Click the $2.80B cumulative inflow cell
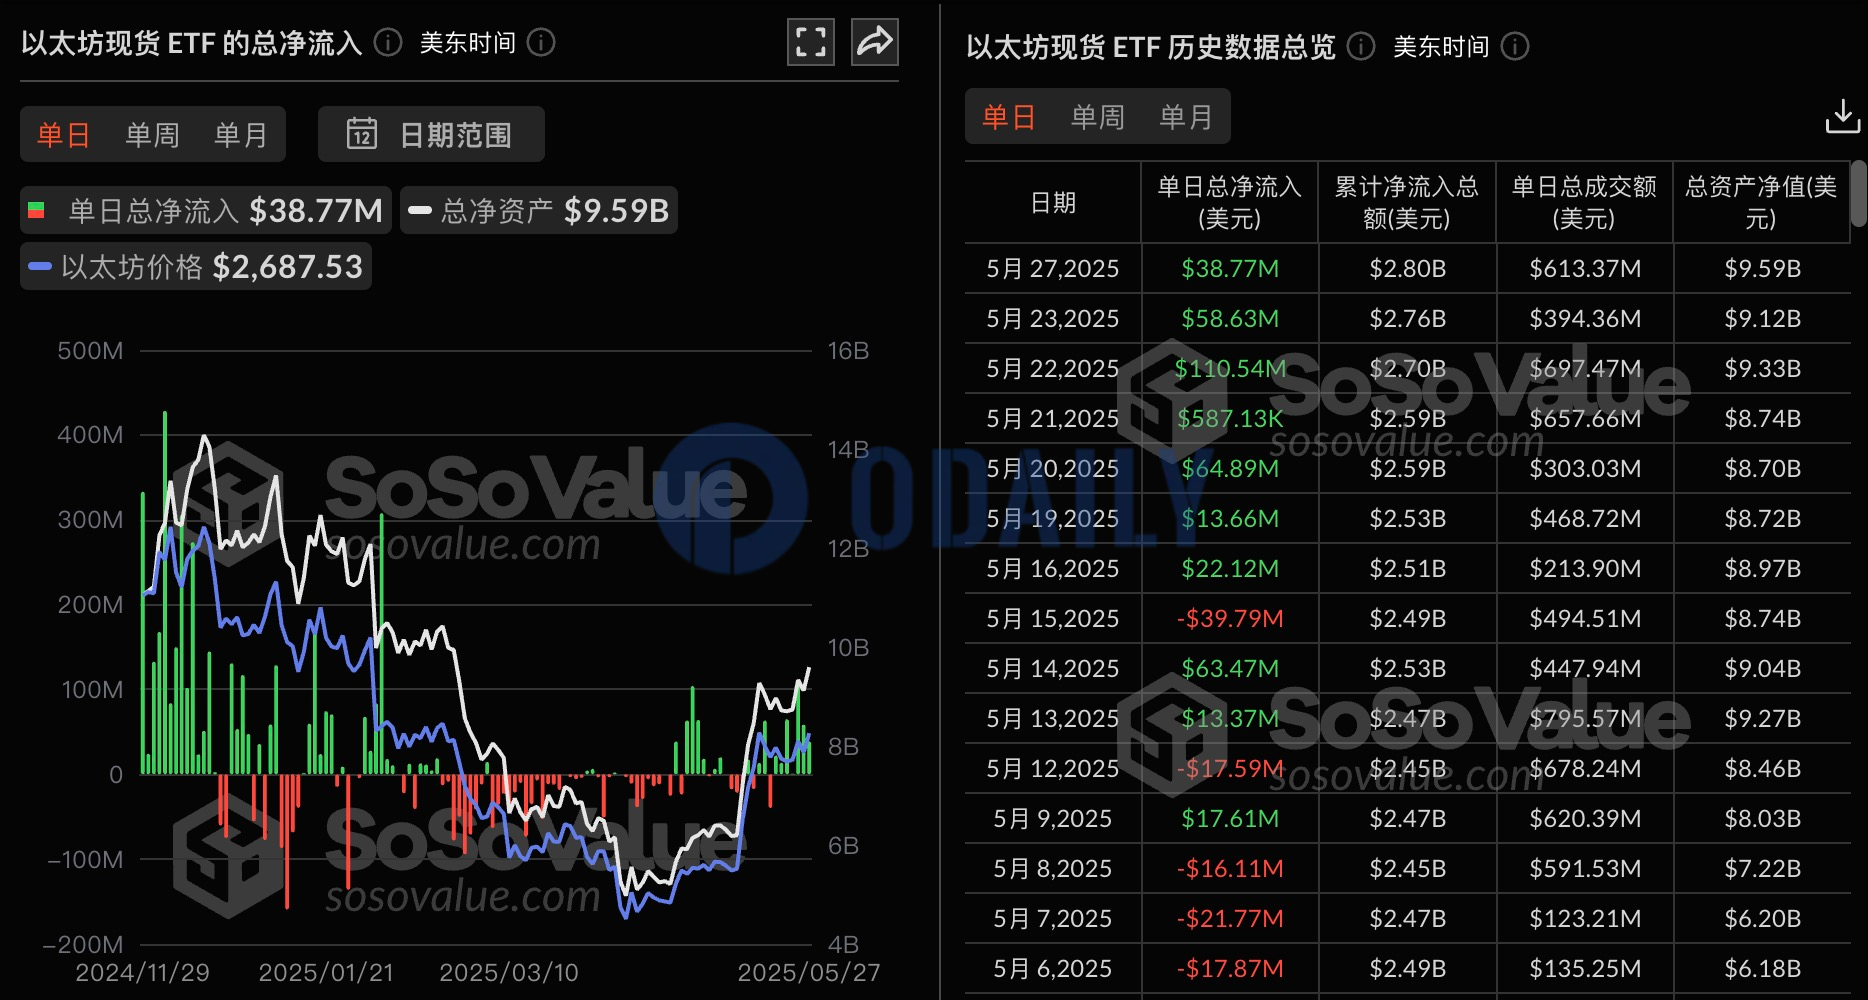This screenshot has width=1868, height=1000. (x=1407, y=268)
